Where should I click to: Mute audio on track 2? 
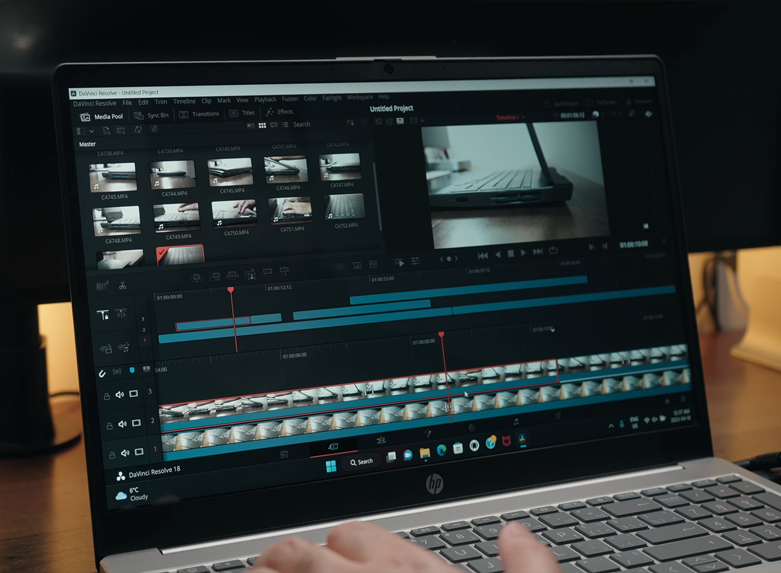pyautogui.click(x=123, y=425)
